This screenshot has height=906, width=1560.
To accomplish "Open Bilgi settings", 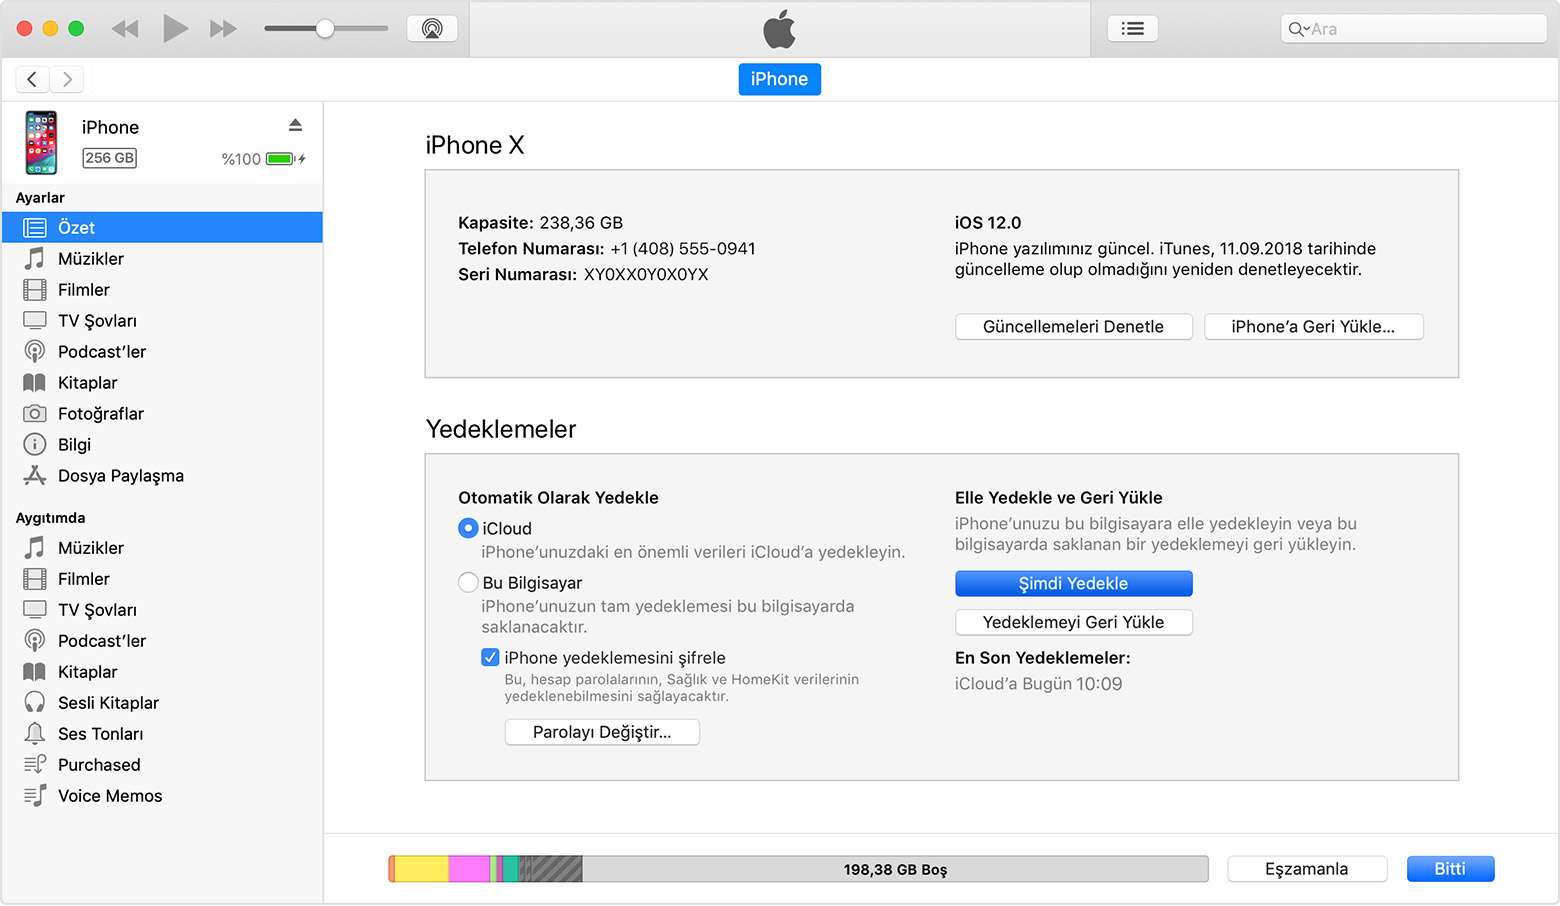I will (x=162, y=444).
